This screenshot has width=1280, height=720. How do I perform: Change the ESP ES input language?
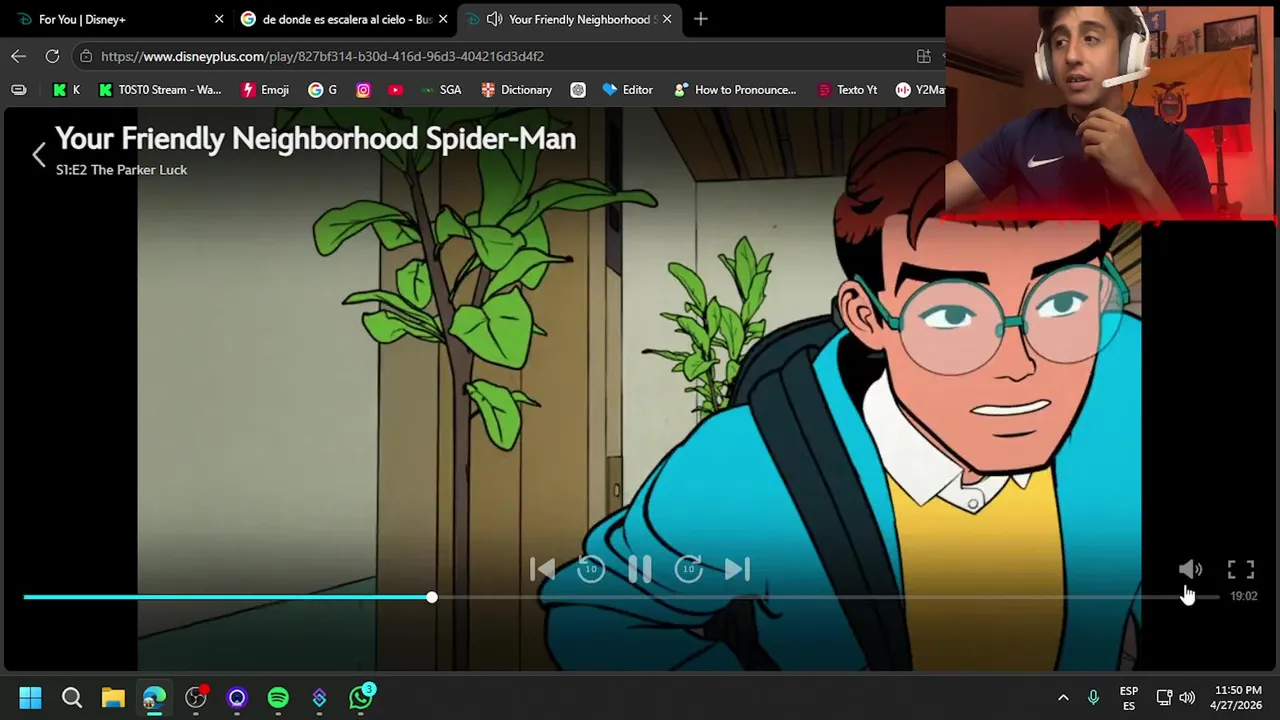[1129, 698]
